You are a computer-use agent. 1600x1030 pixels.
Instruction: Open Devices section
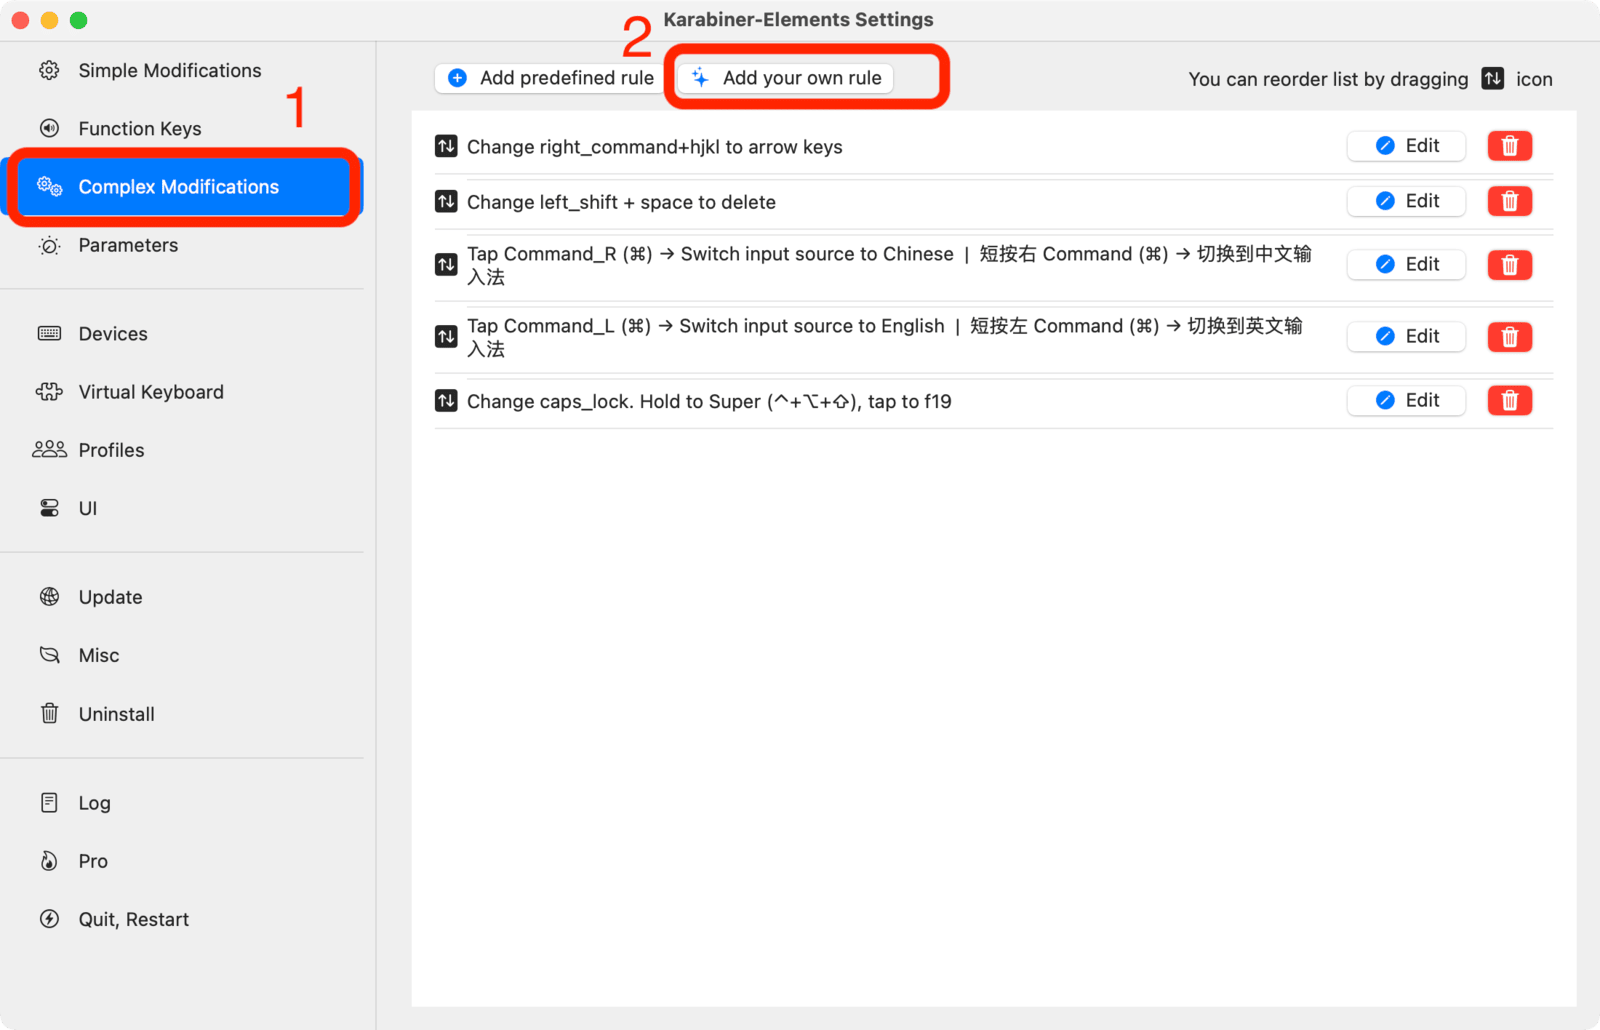click(182, 333)
